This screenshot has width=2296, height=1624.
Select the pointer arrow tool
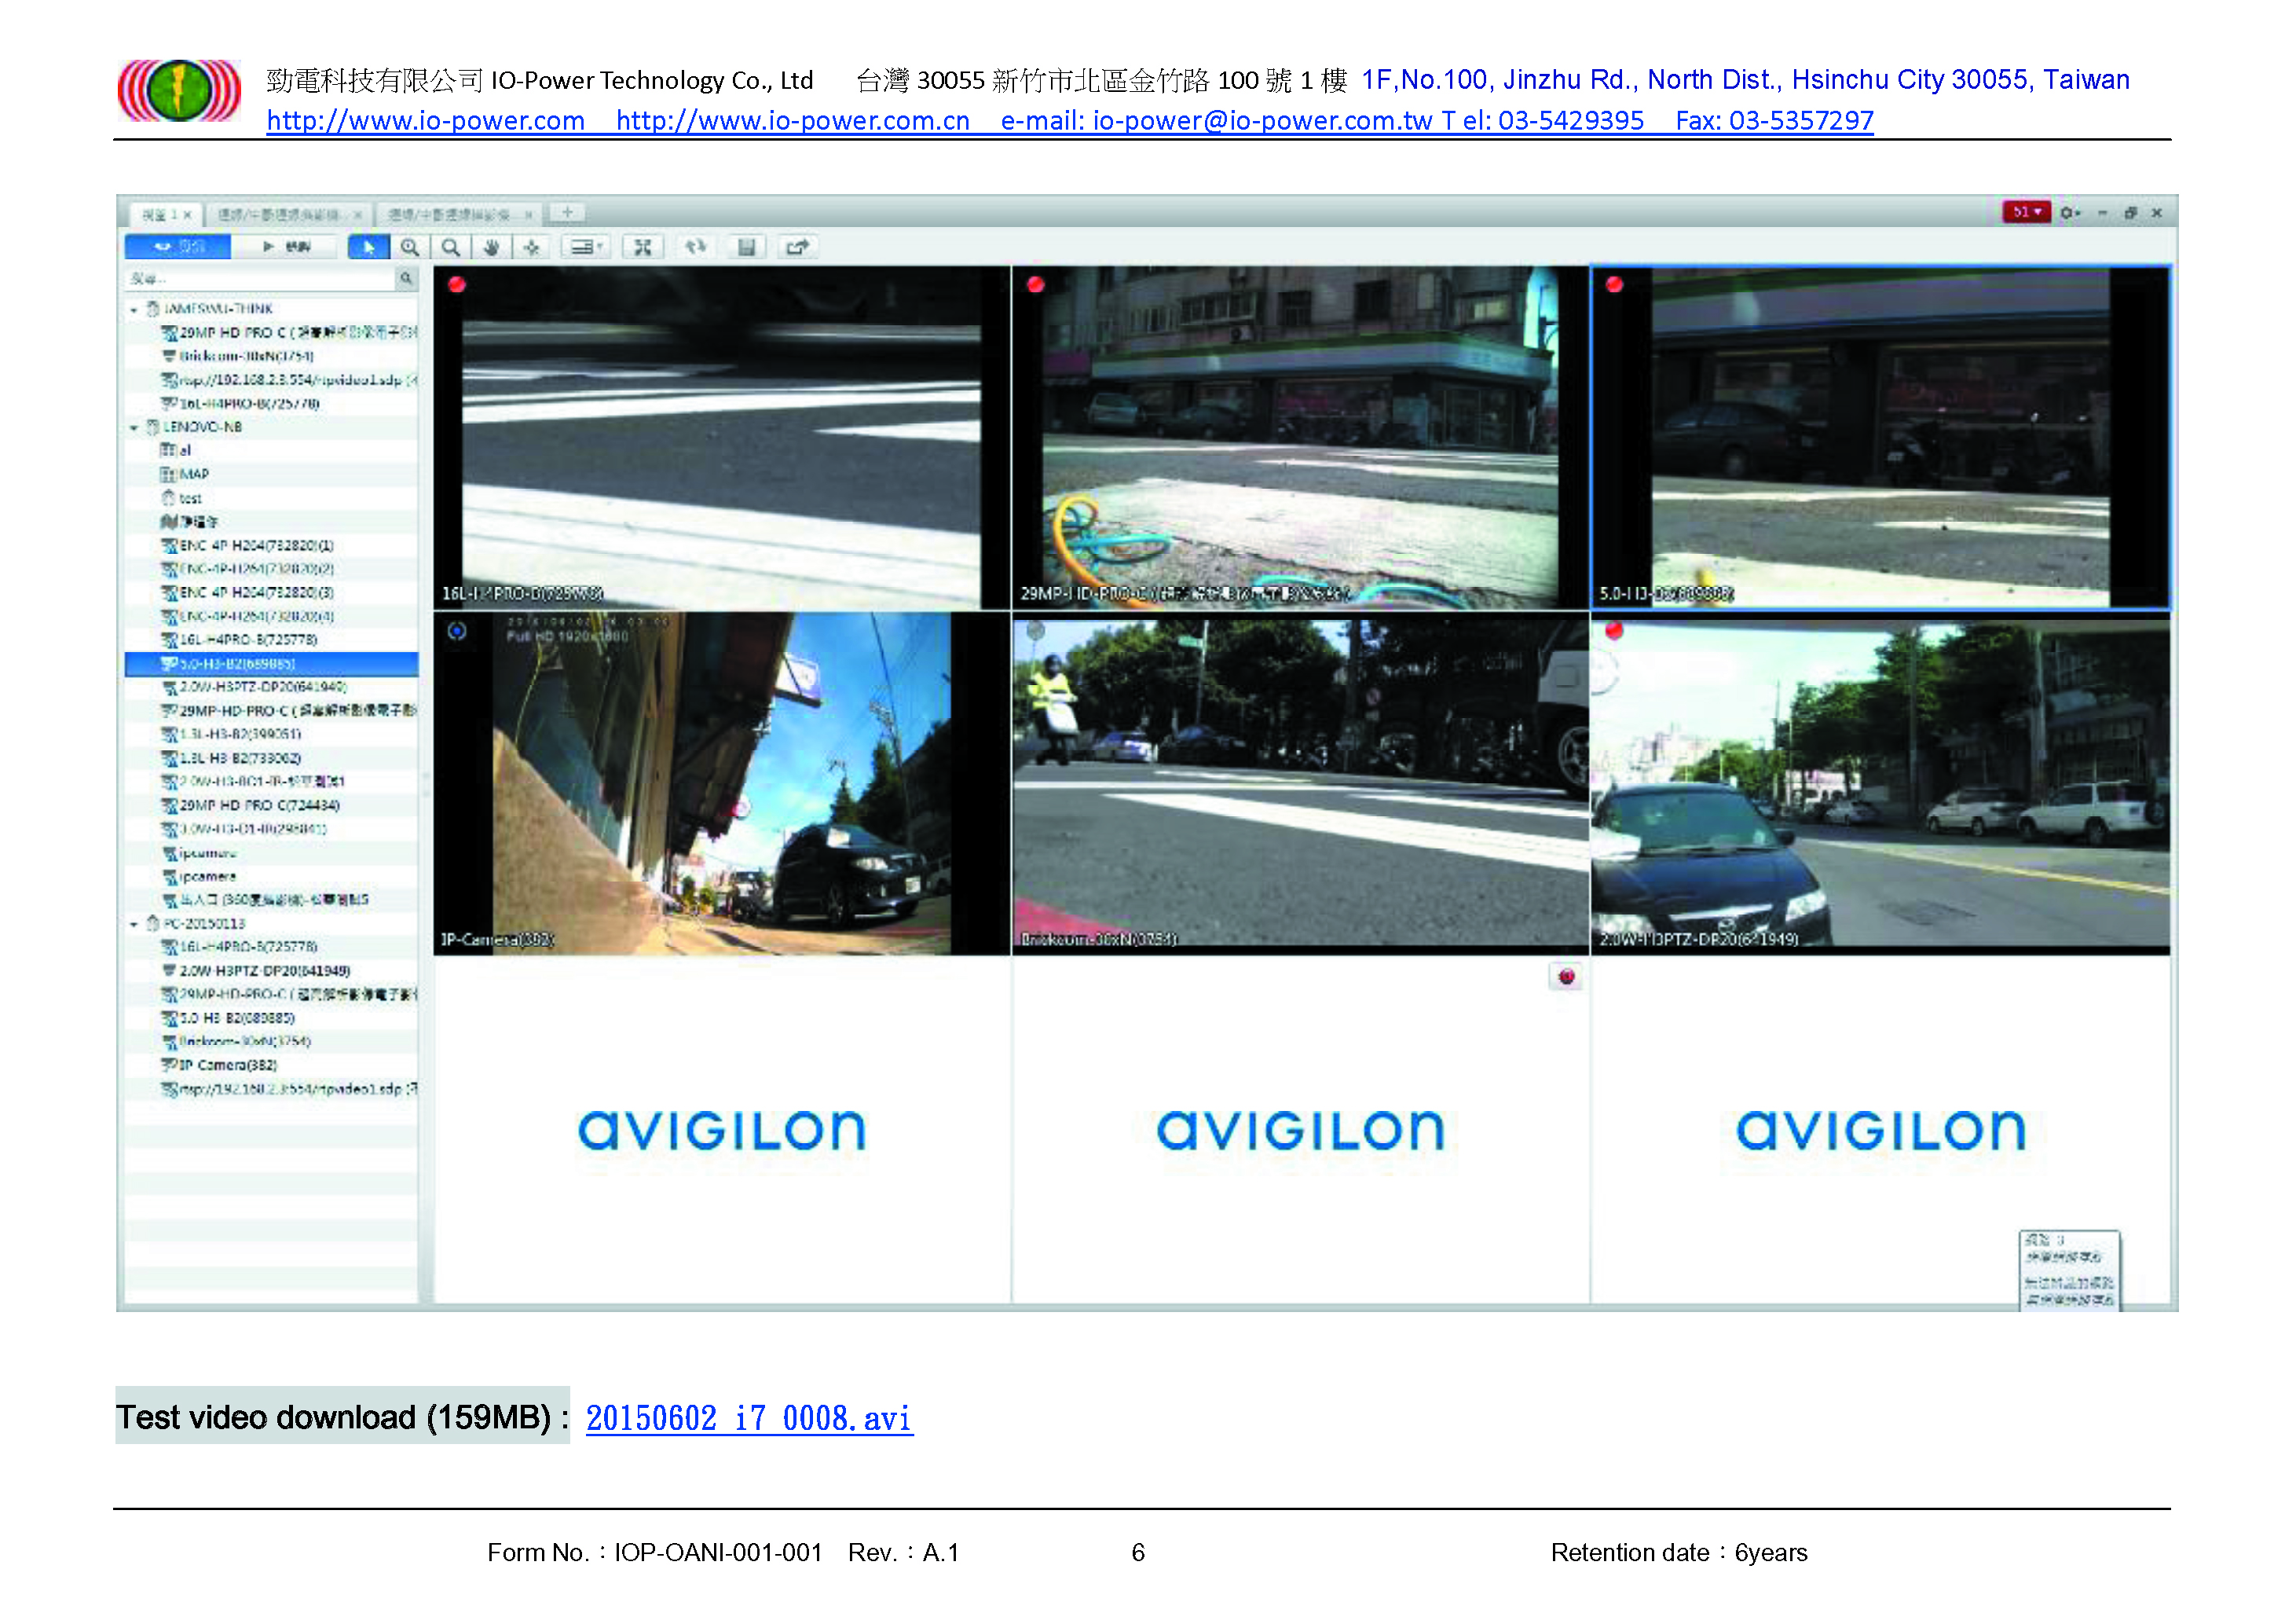click(368, 247)
